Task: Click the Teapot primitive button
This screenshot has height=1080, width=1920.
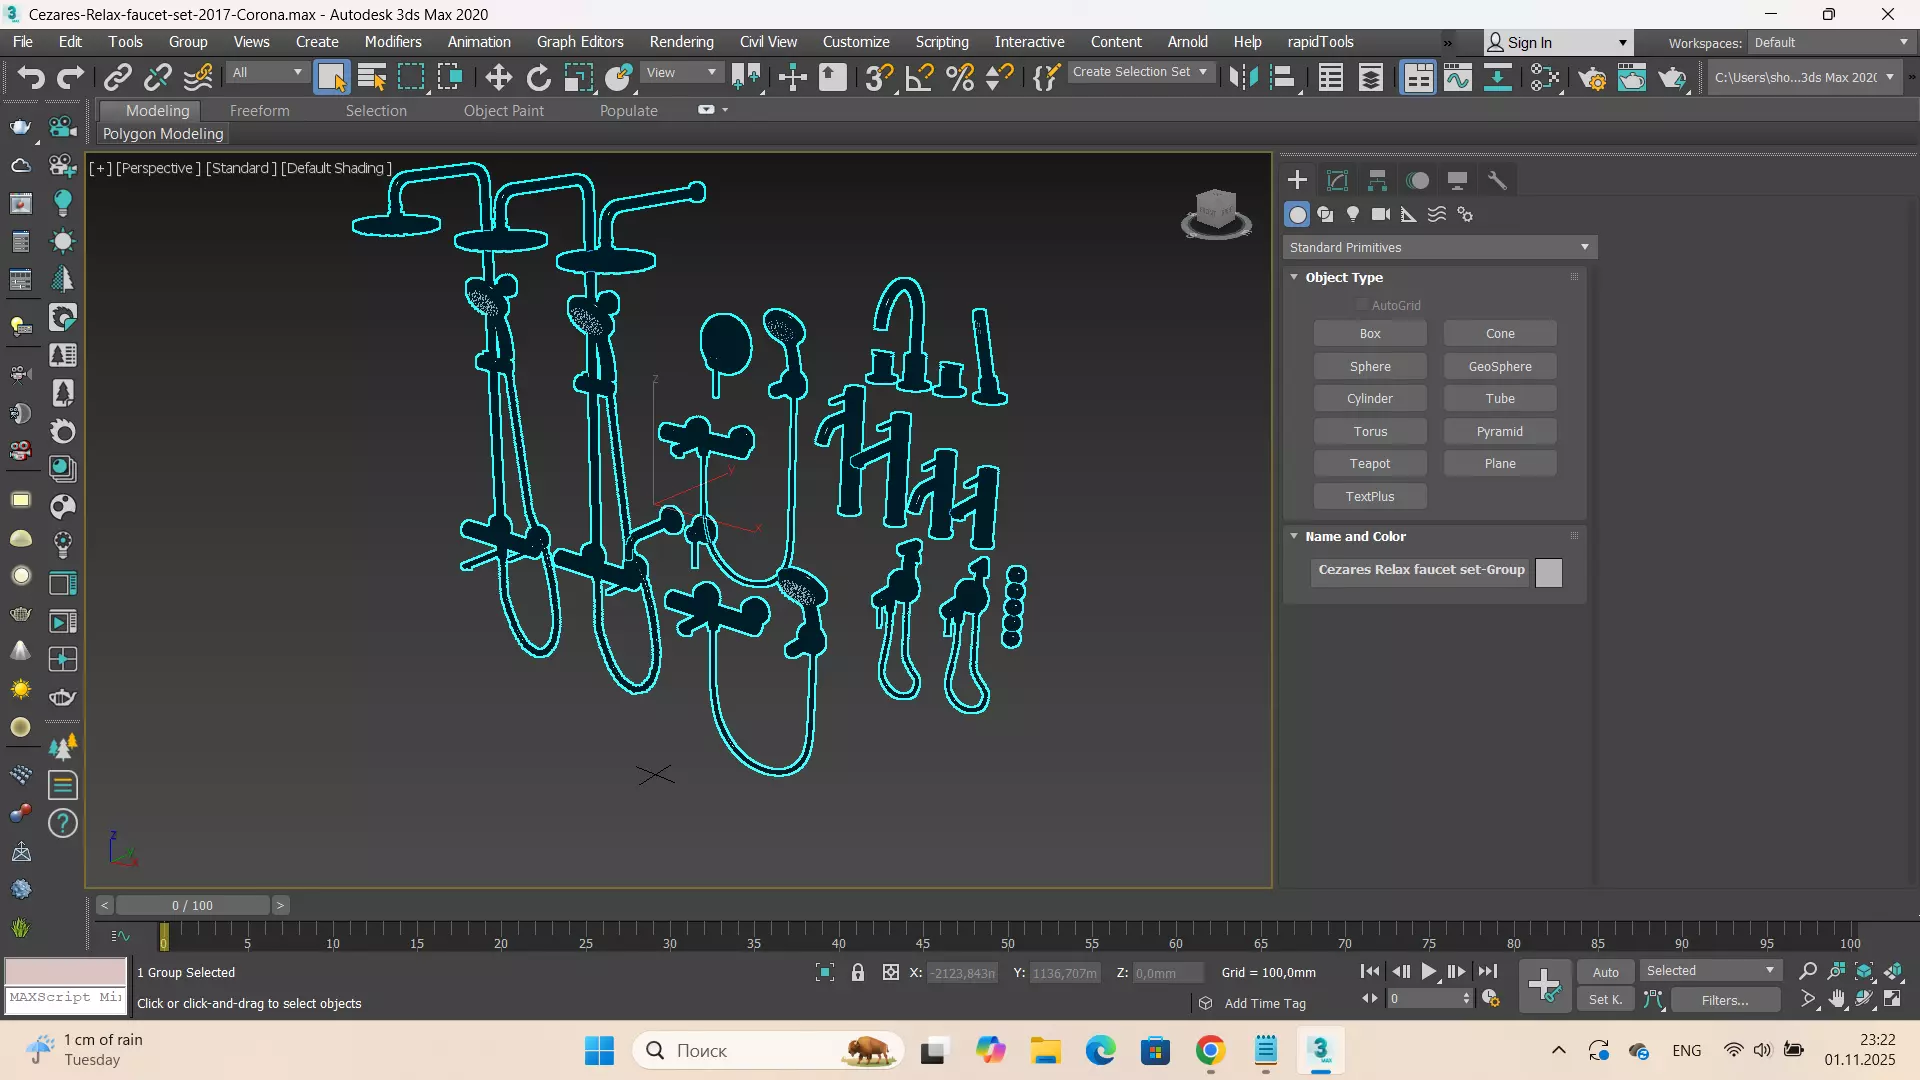Action: pos(1369,463)
